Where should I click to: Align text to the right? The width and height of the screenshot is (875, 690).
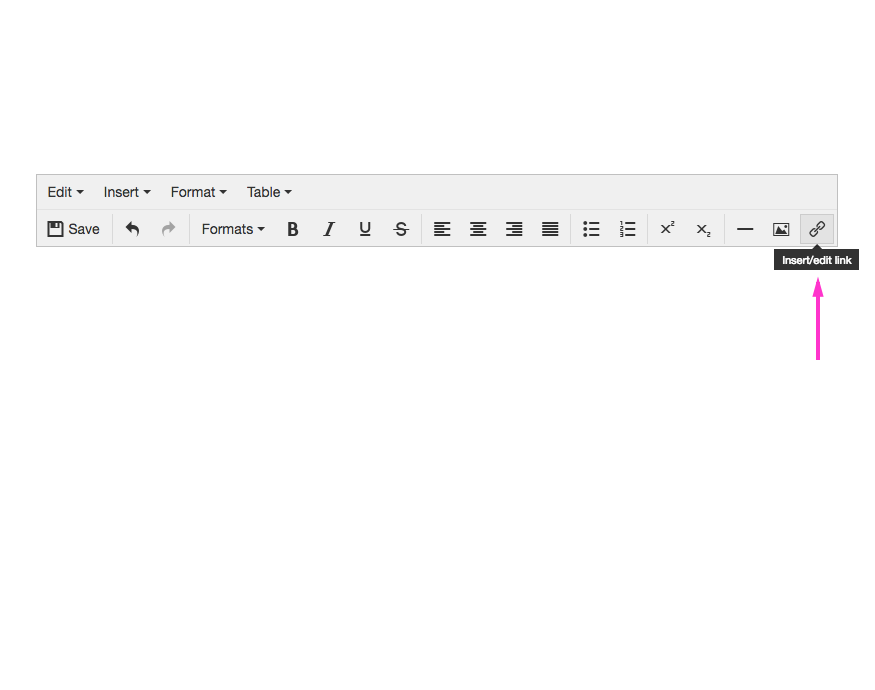point(514,229)
